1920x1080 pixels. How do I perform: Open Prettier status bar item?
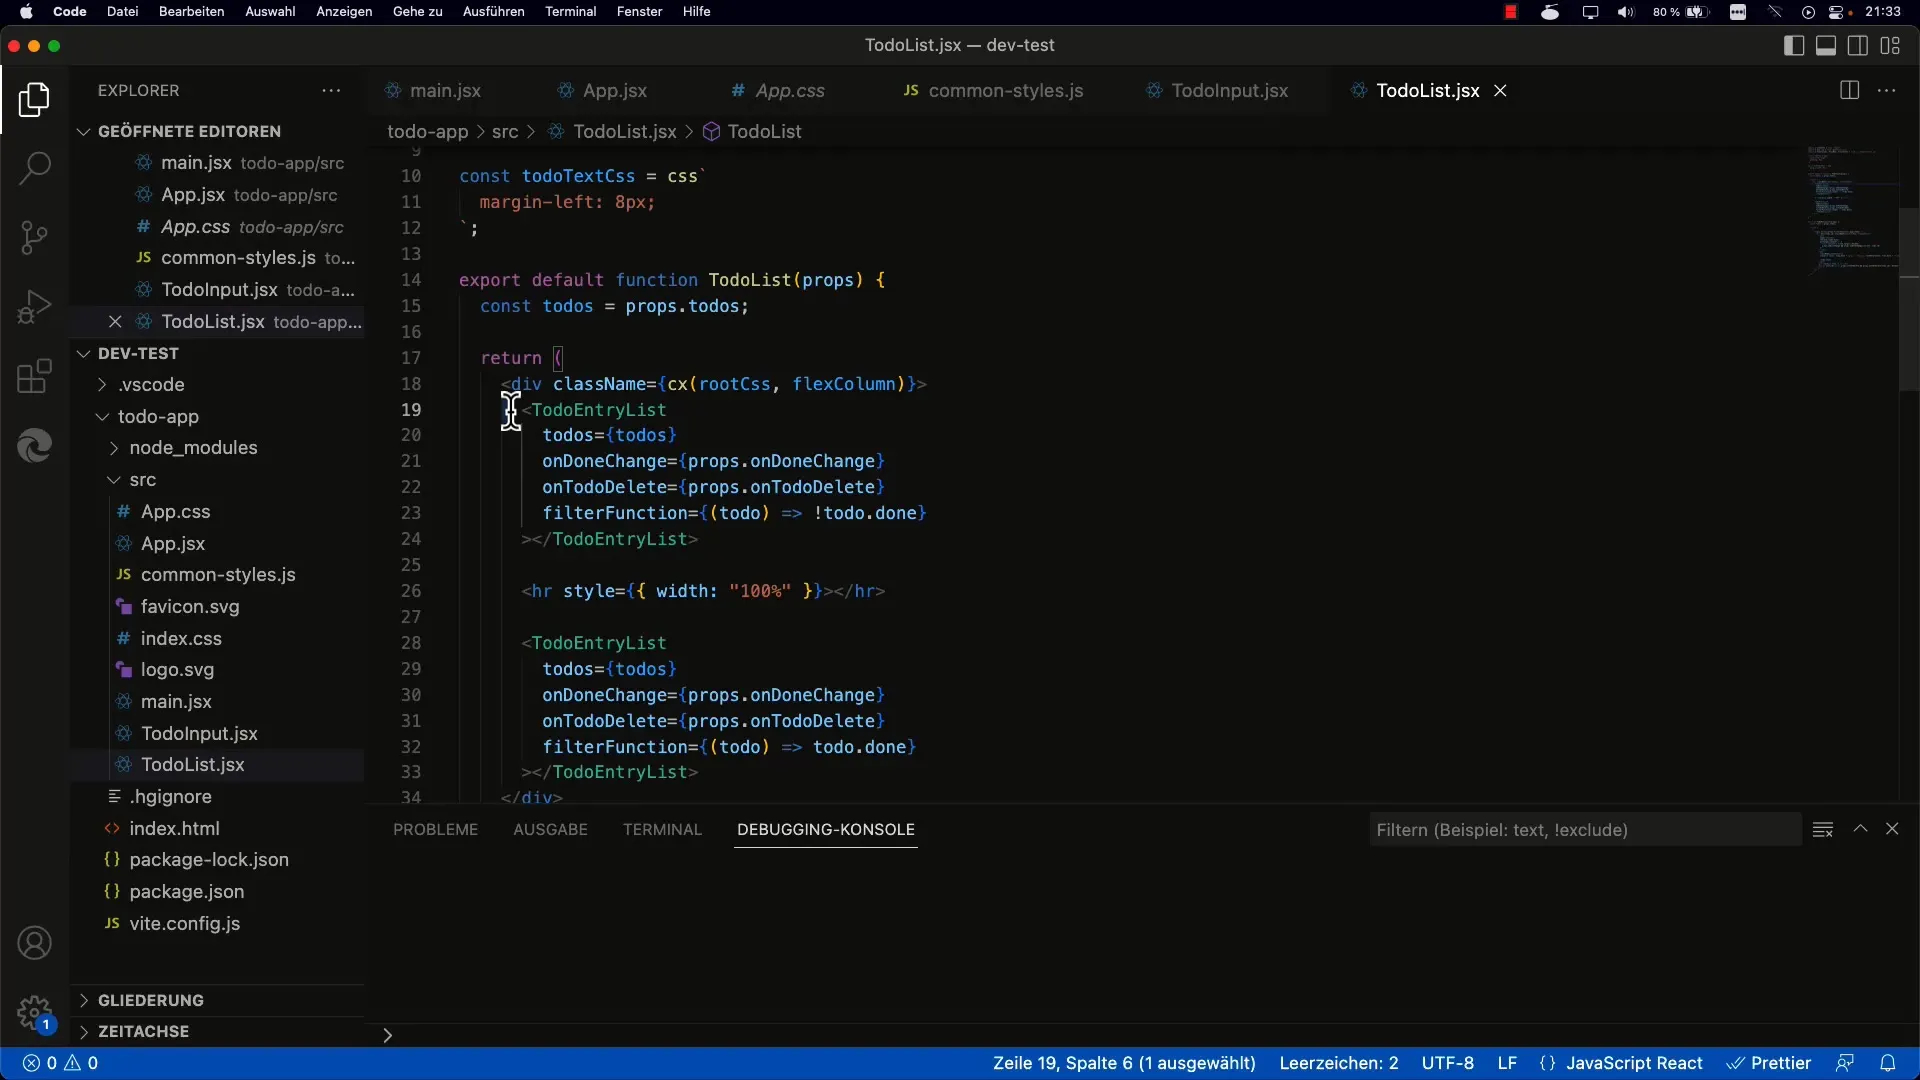point(1769,1063)
